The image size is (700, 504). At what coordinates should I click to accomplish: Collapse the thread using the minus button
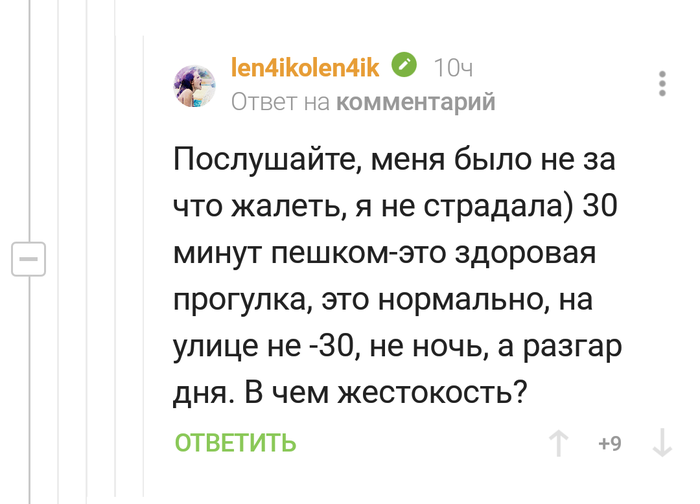[28, 258]
